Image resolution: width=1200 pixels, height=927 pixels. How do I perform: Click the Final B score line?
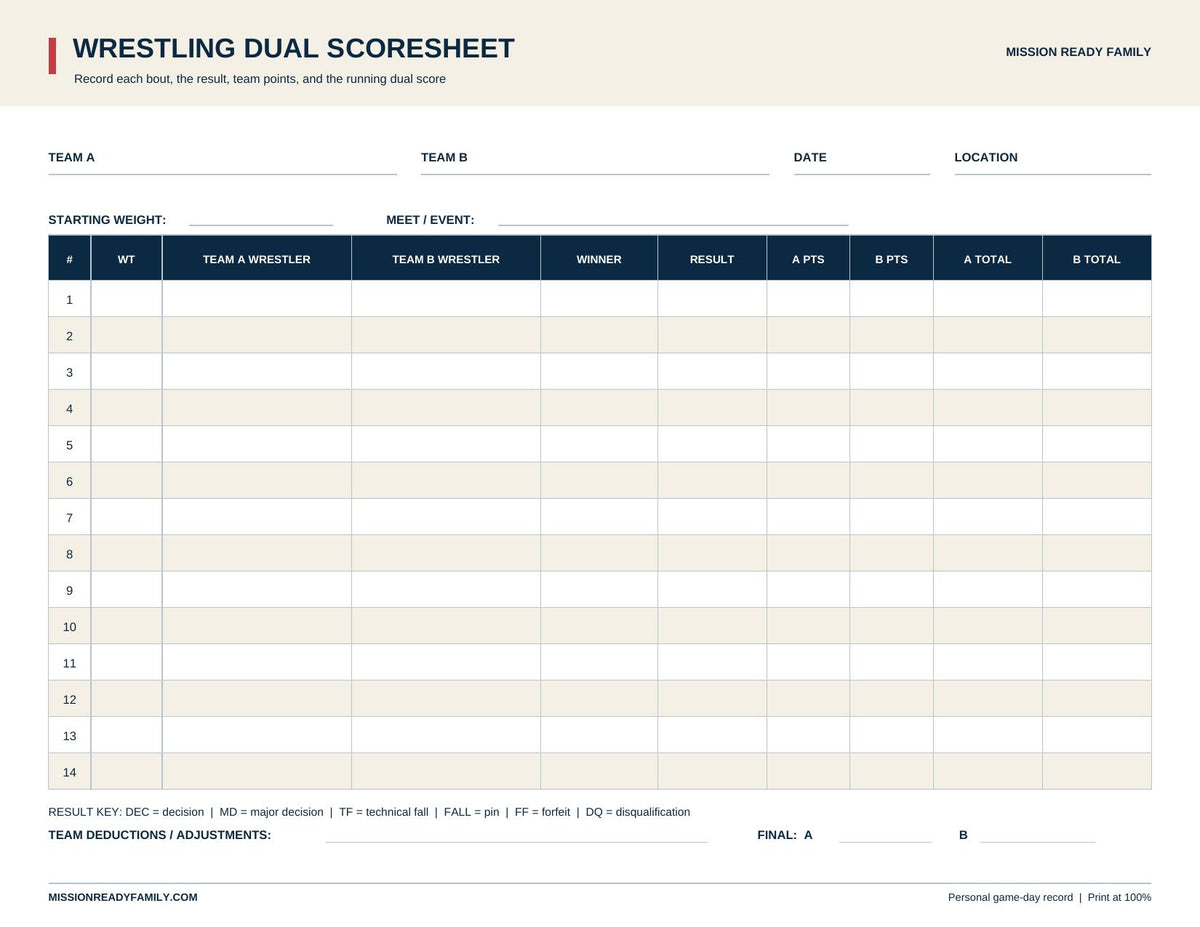tap(1037, 842)
